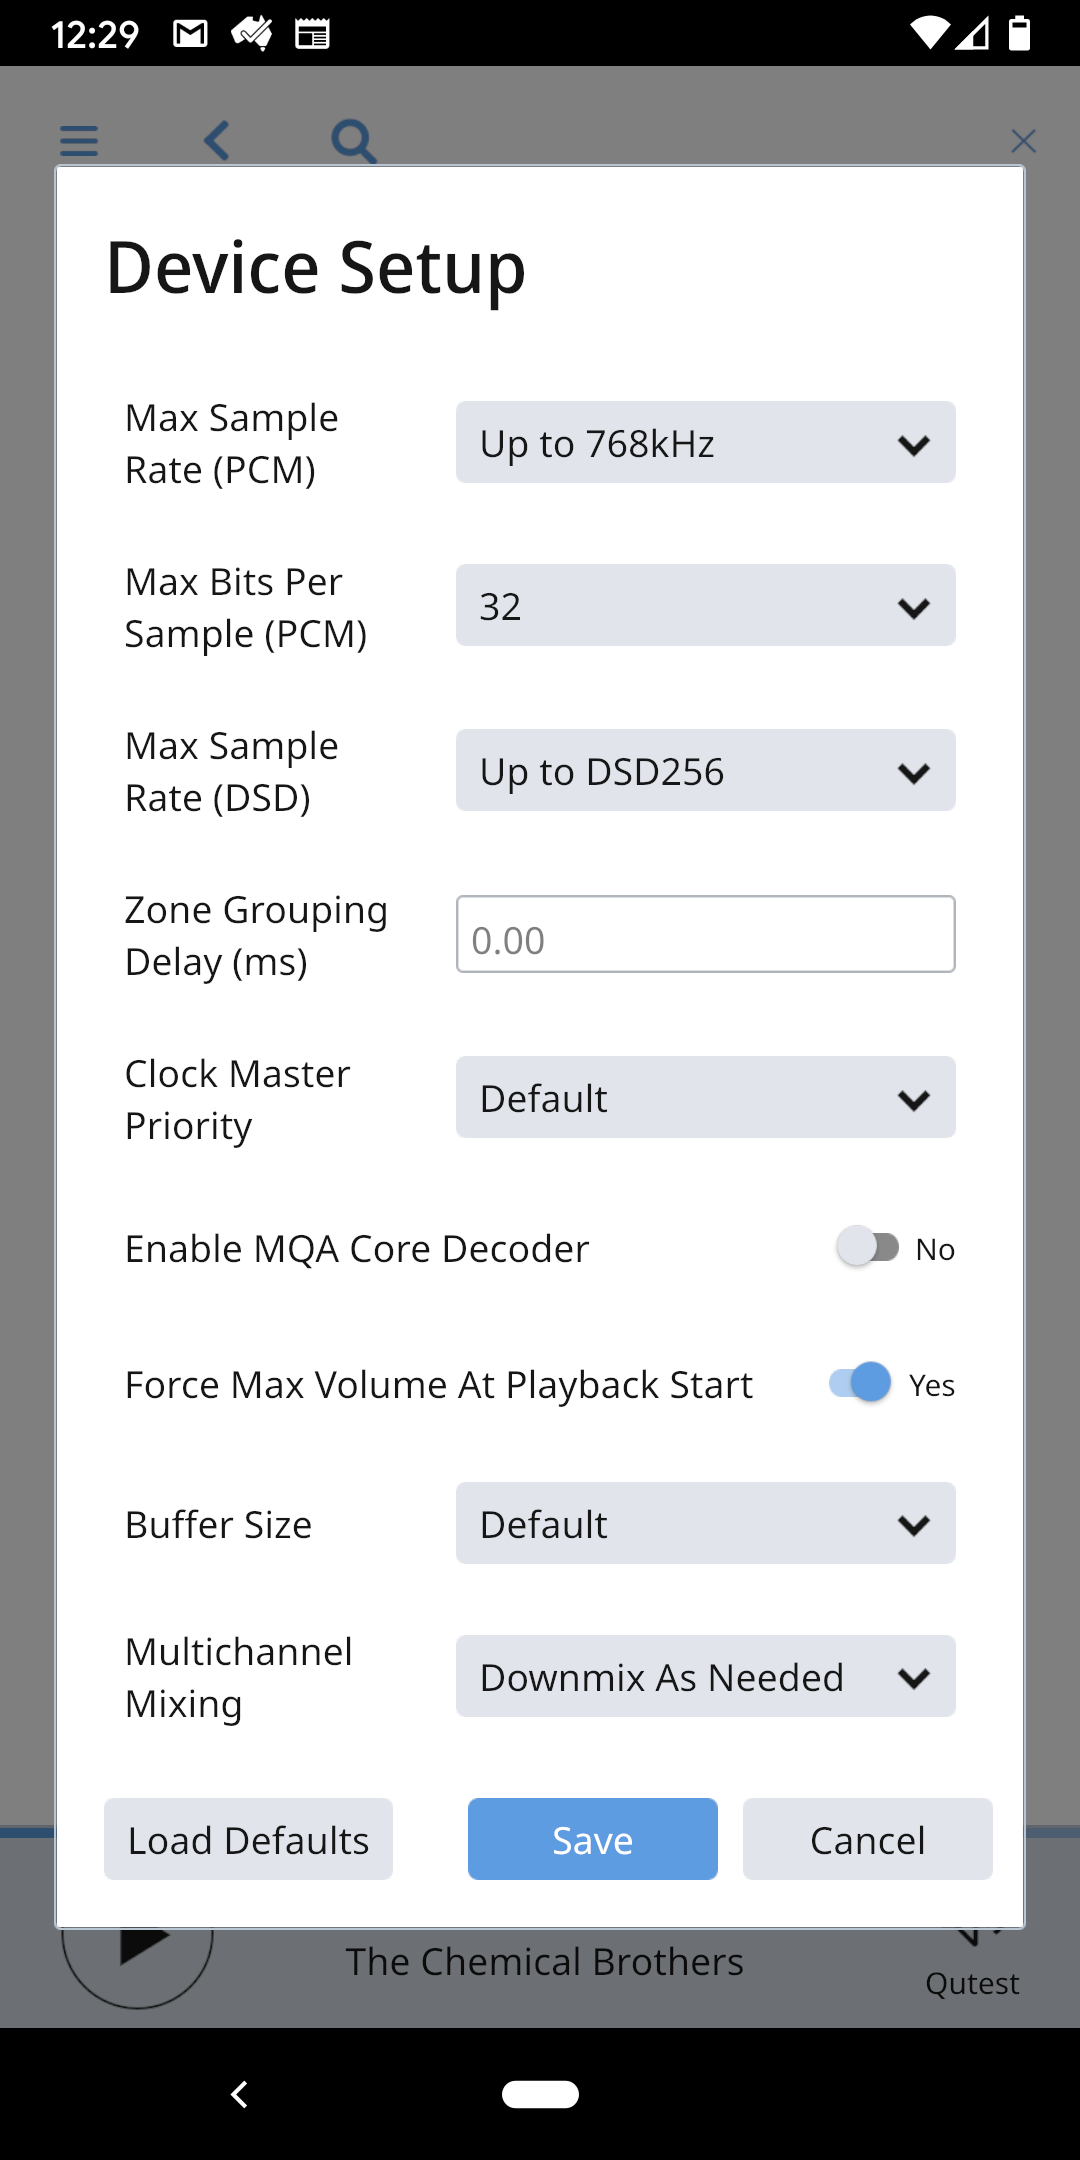Click the Load Defaults button

coord(248,1839)
